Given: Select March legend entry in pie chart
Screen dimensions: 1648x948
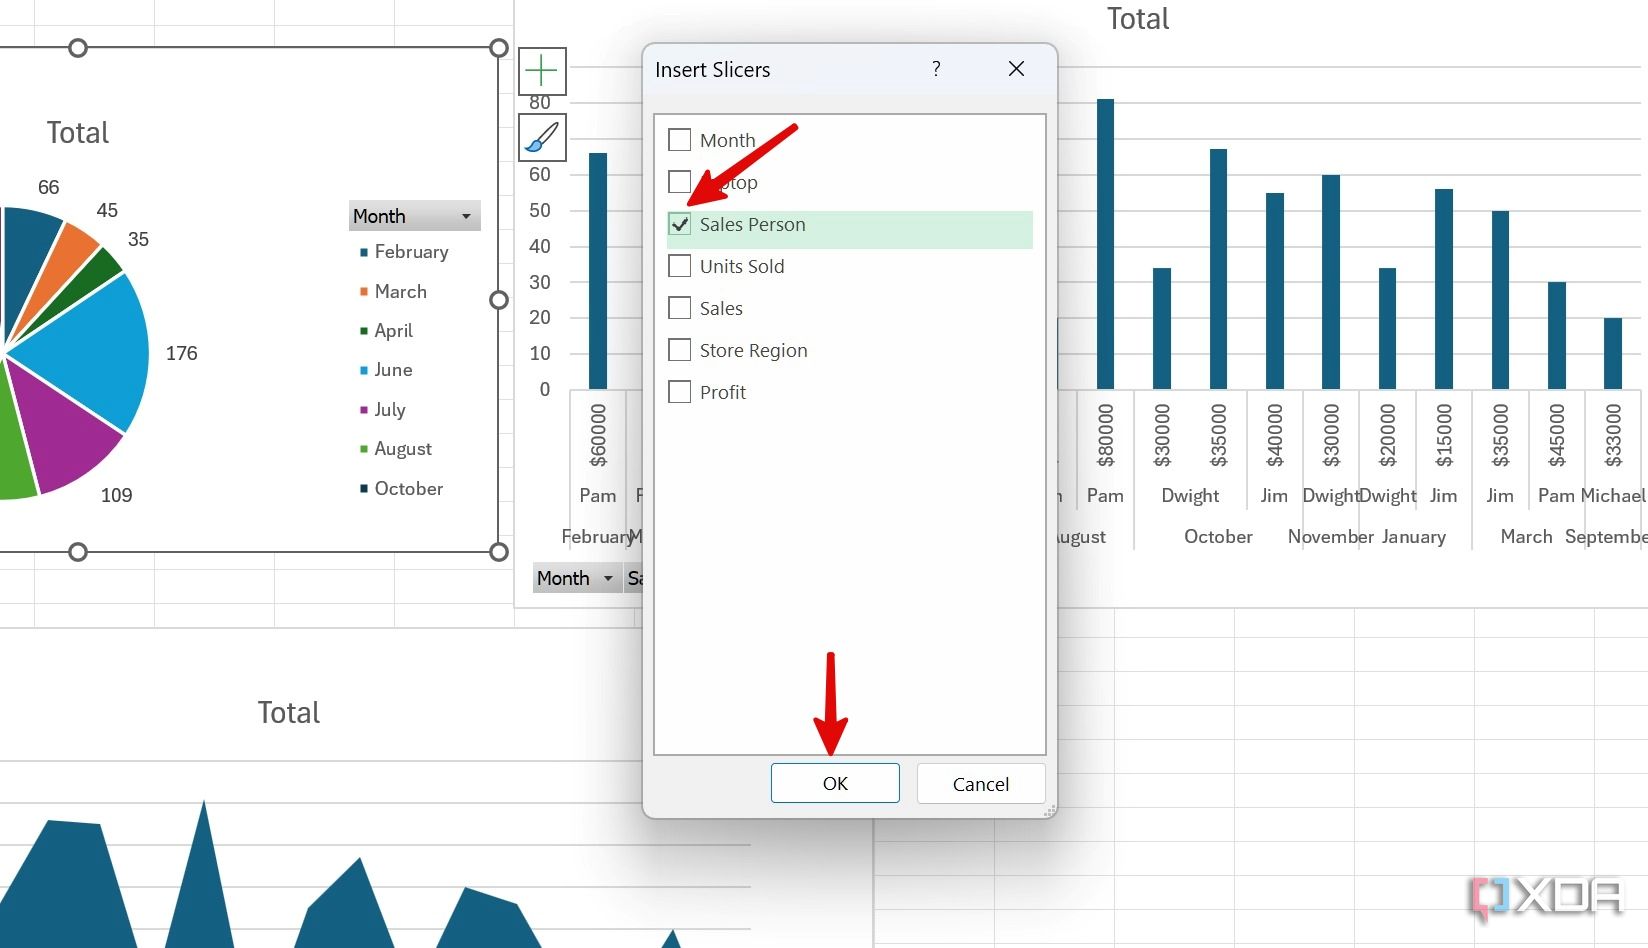Looking at the screenshot, I should (x=393, y=291).
